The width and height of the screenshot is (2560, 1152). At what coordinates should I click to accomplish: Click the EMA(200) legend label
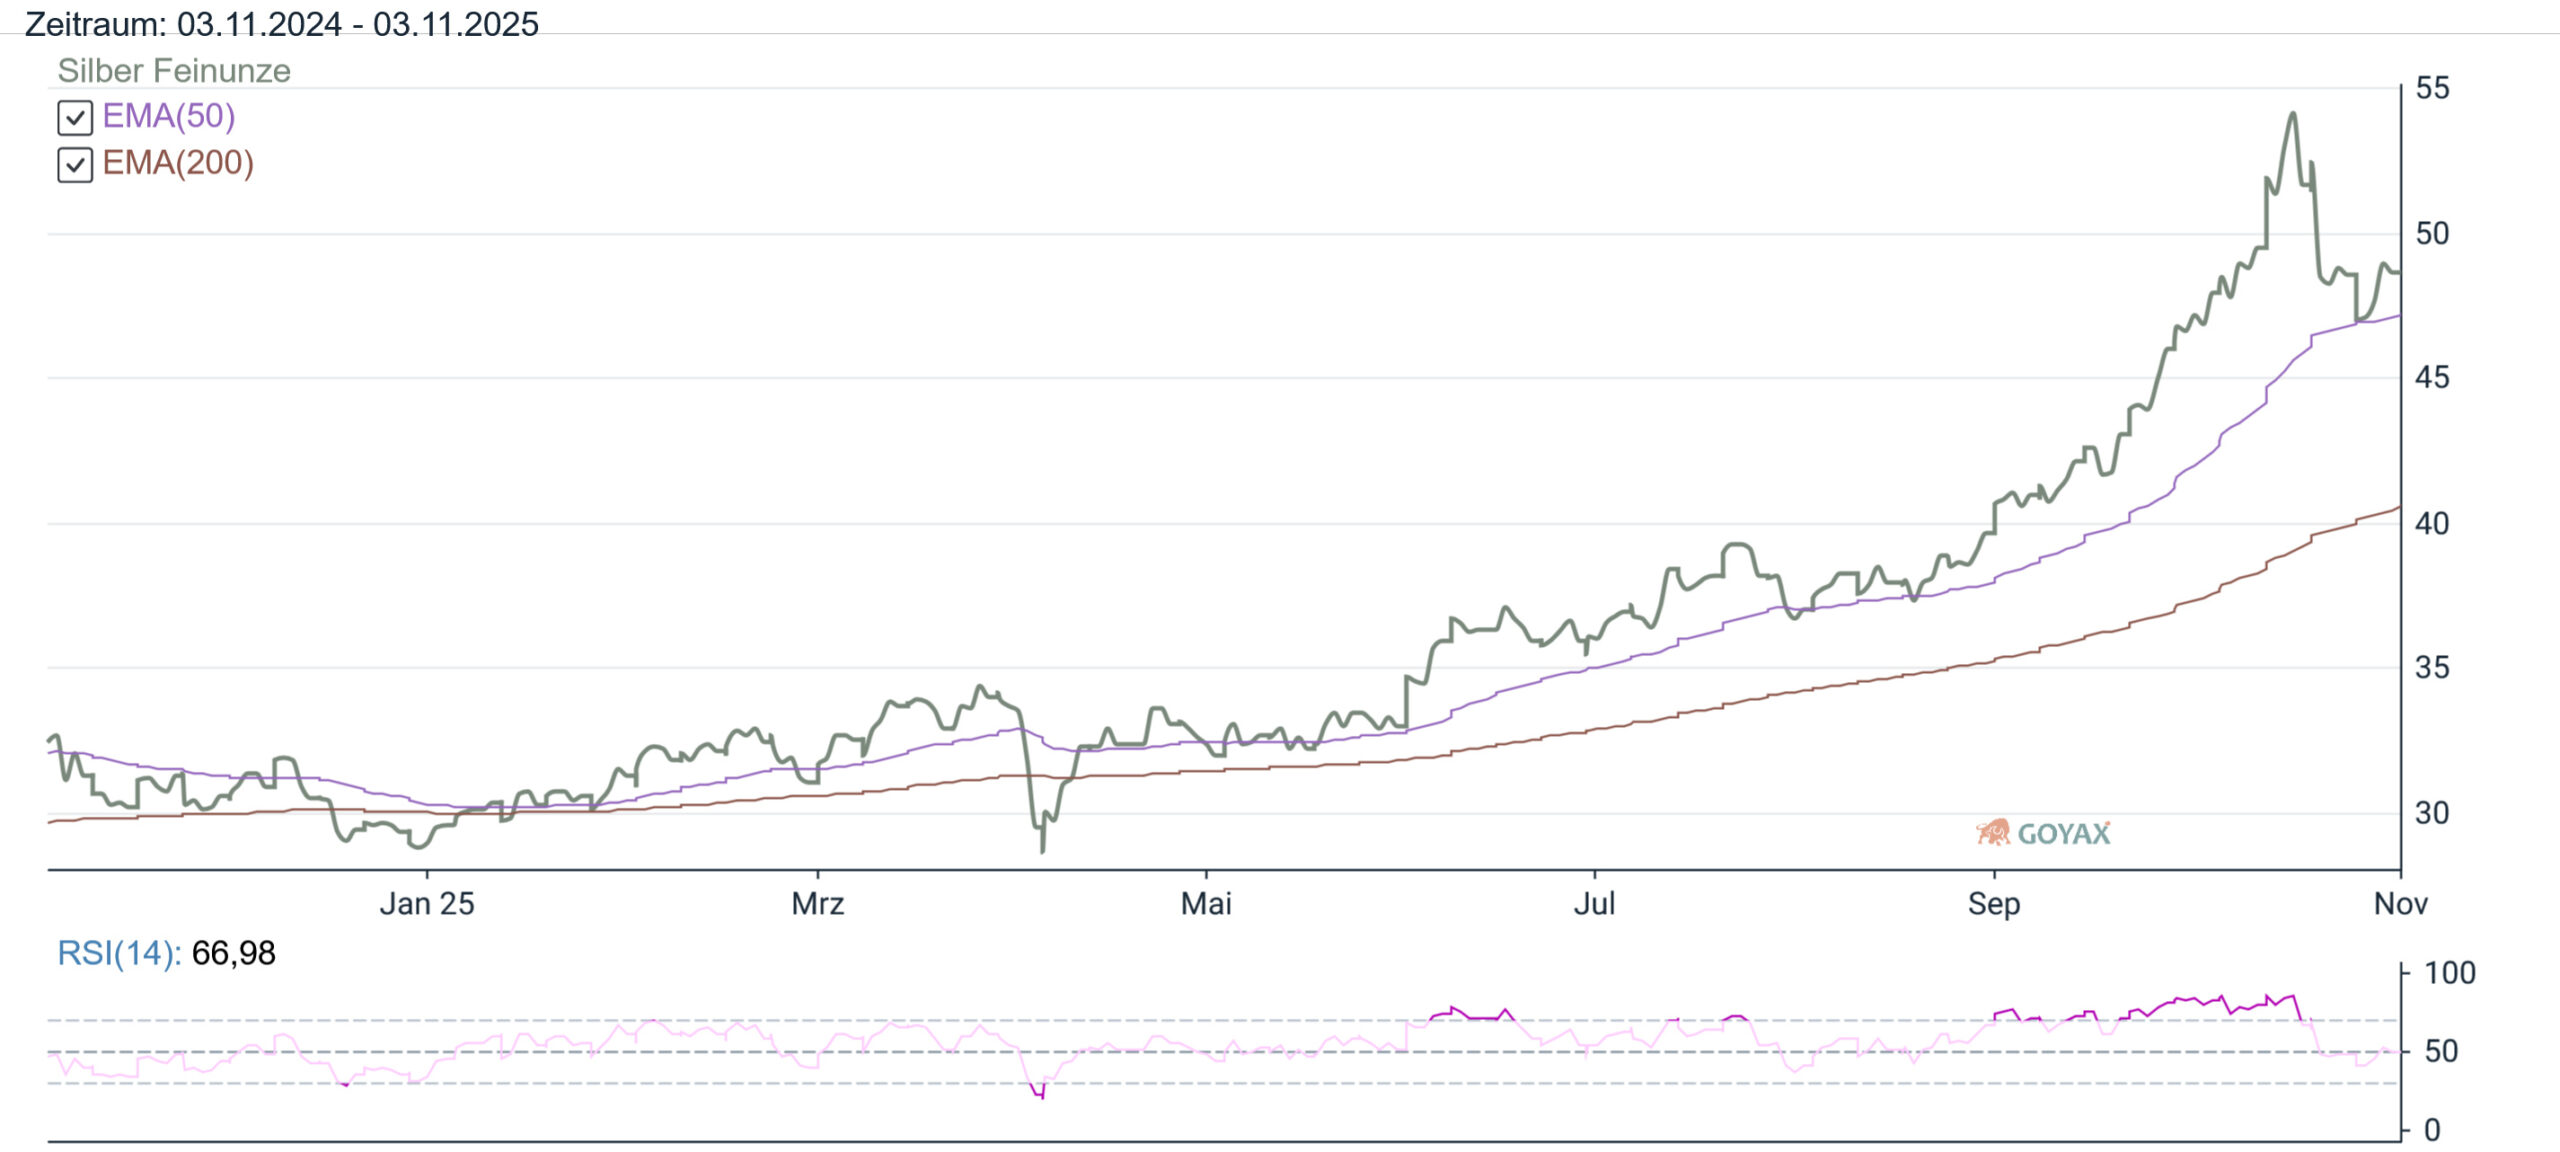(x=178, y=163)
